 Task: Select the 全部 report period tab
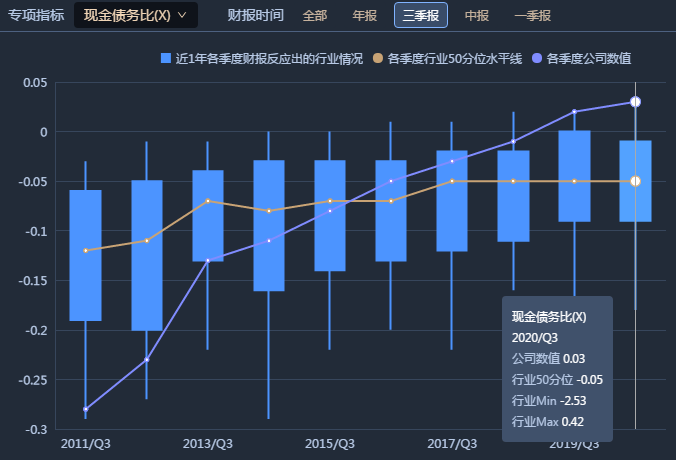(314, 15)
